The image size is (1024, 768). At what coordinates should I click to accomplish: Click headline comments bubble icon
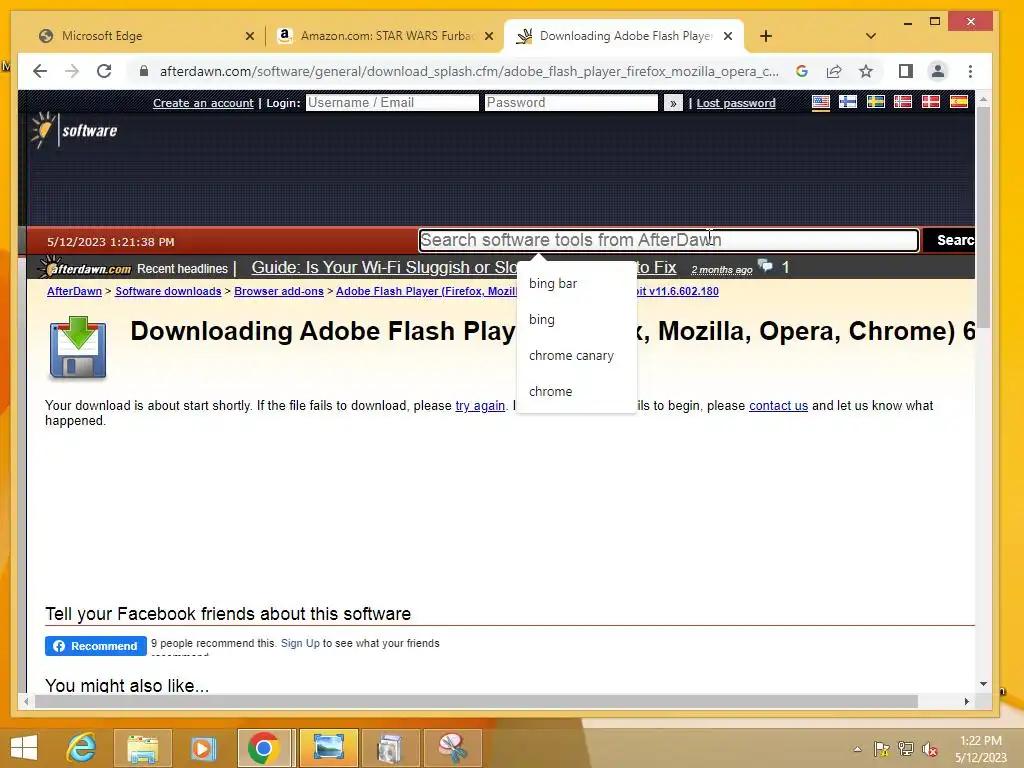(765, 266)
